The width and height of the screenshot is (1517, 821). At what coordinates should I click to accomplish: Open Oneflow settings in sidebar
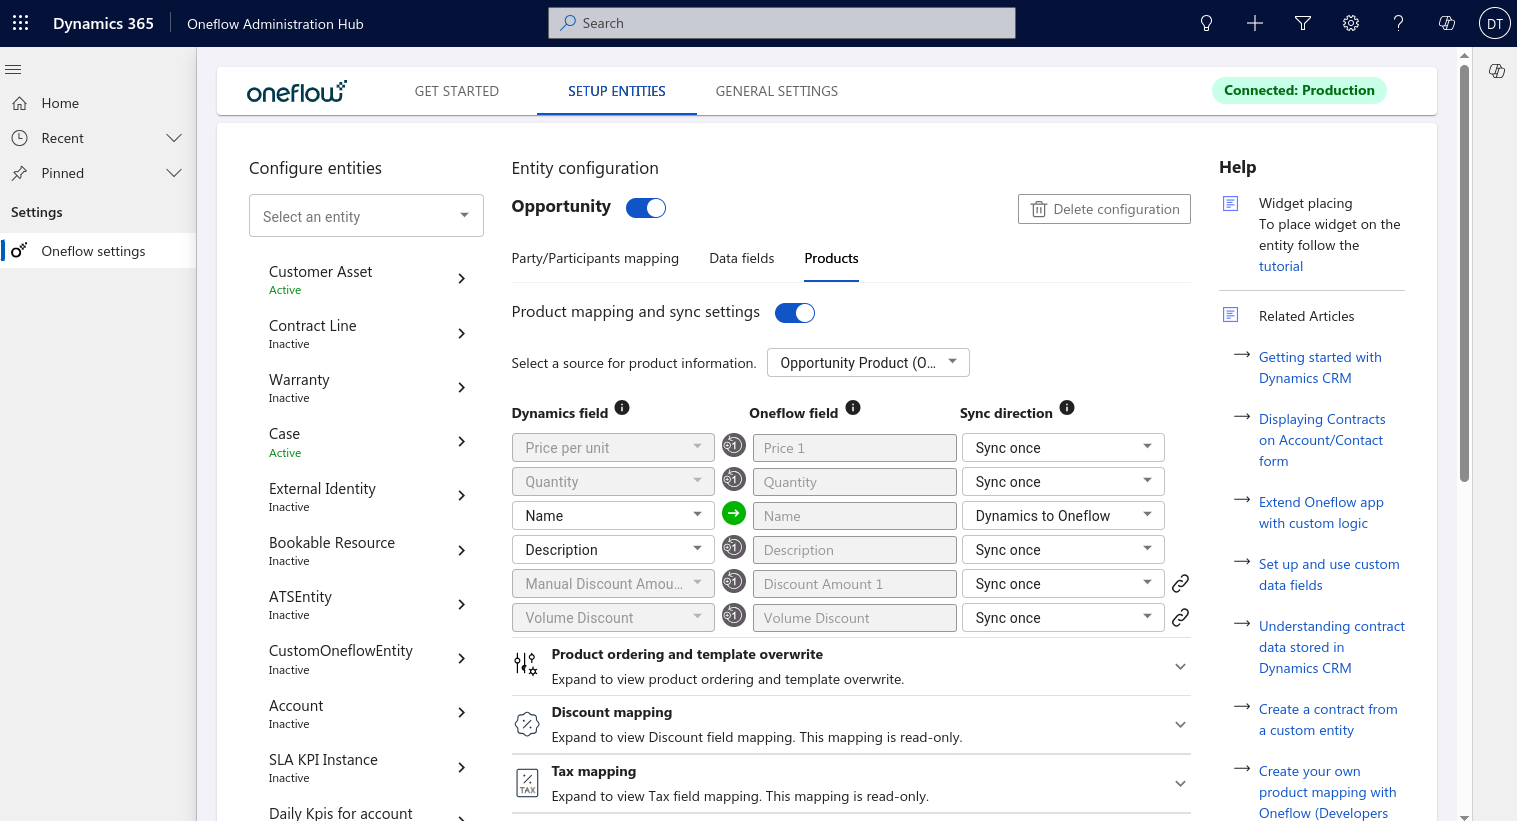click(x=98, y=251)
